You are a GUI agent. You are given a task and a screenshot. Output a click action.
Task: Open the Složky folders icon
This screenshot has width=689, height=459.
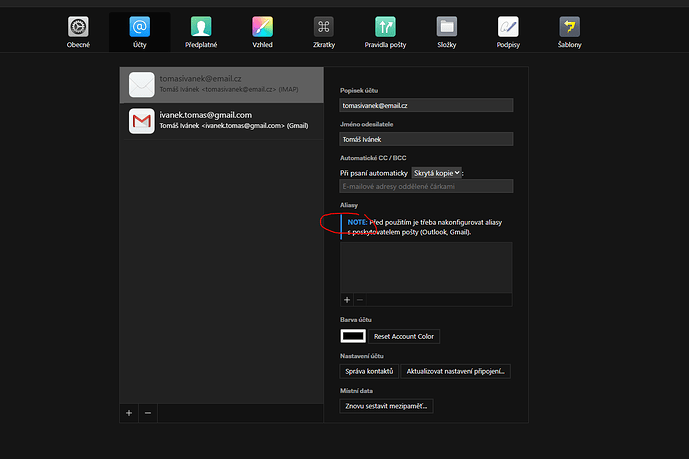[x=447, y=27]
